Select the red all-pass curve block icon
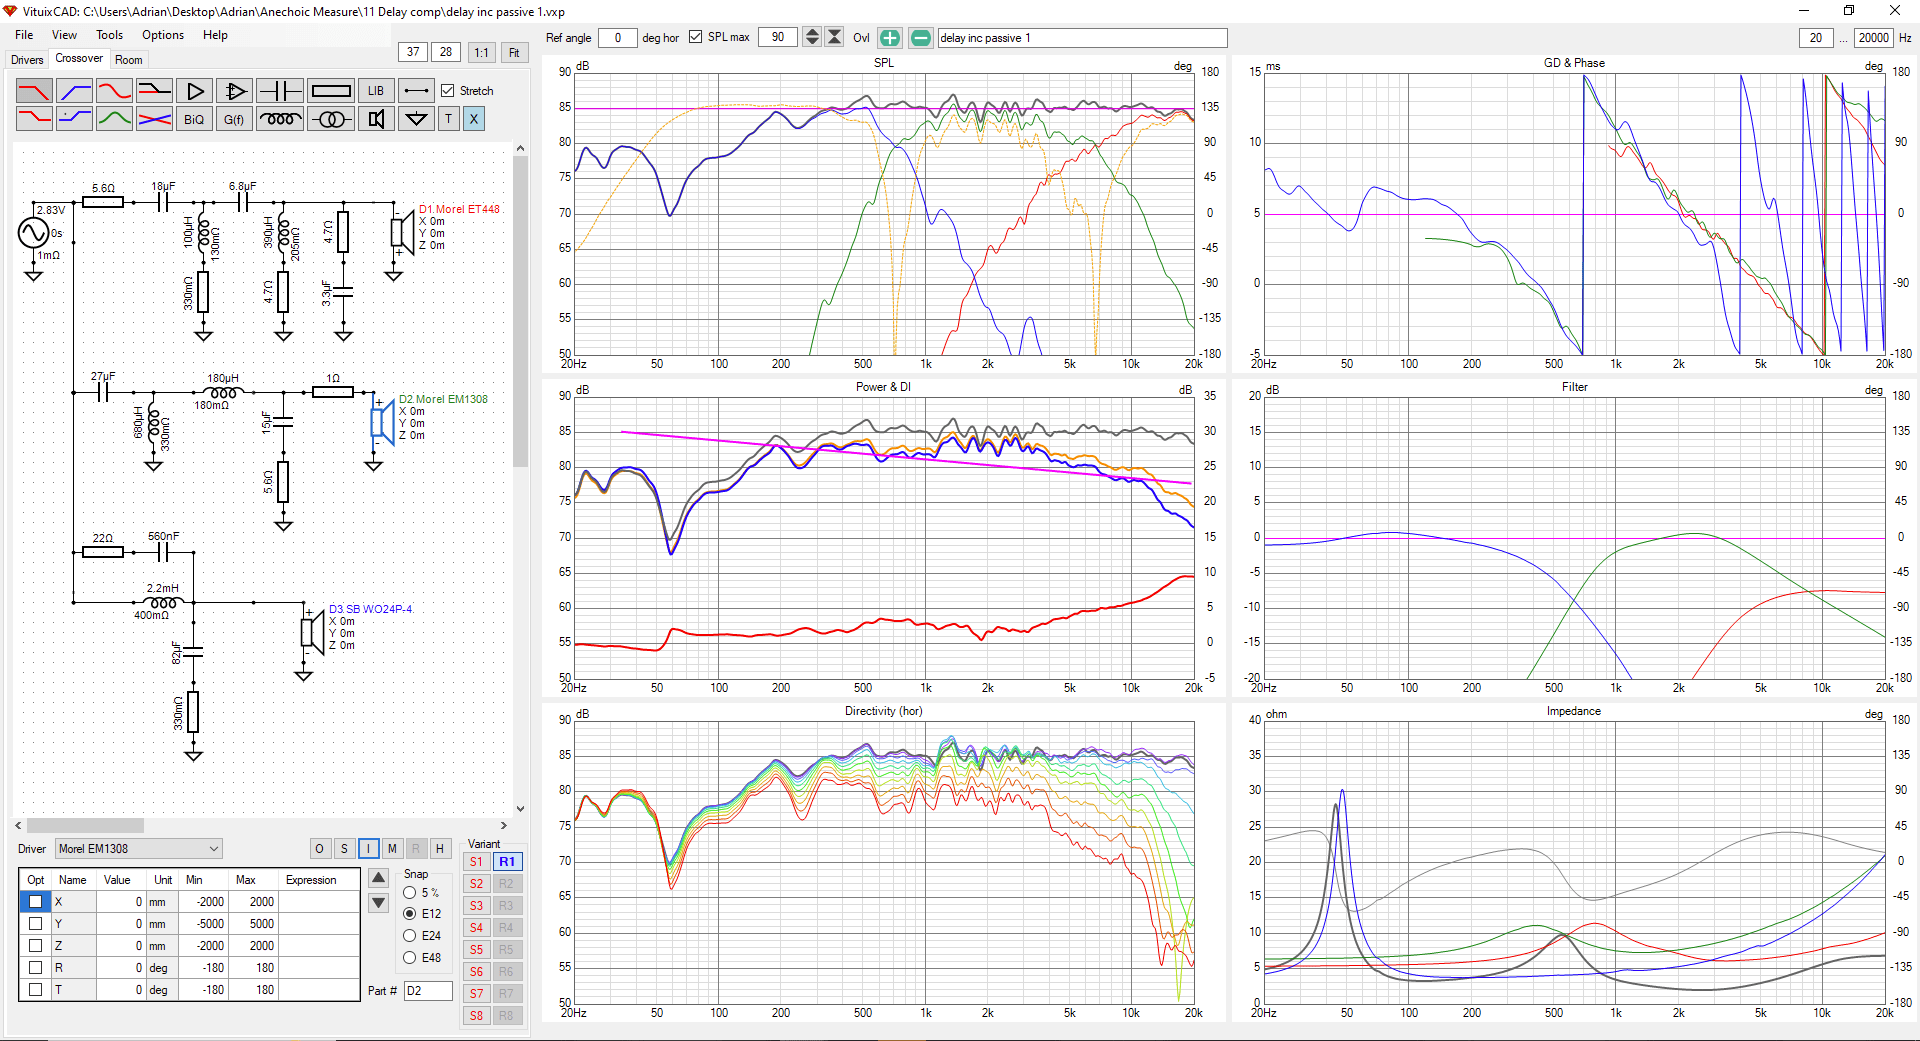The height and width of the screenshot is (1041, 1920). (x=114, y=91)
